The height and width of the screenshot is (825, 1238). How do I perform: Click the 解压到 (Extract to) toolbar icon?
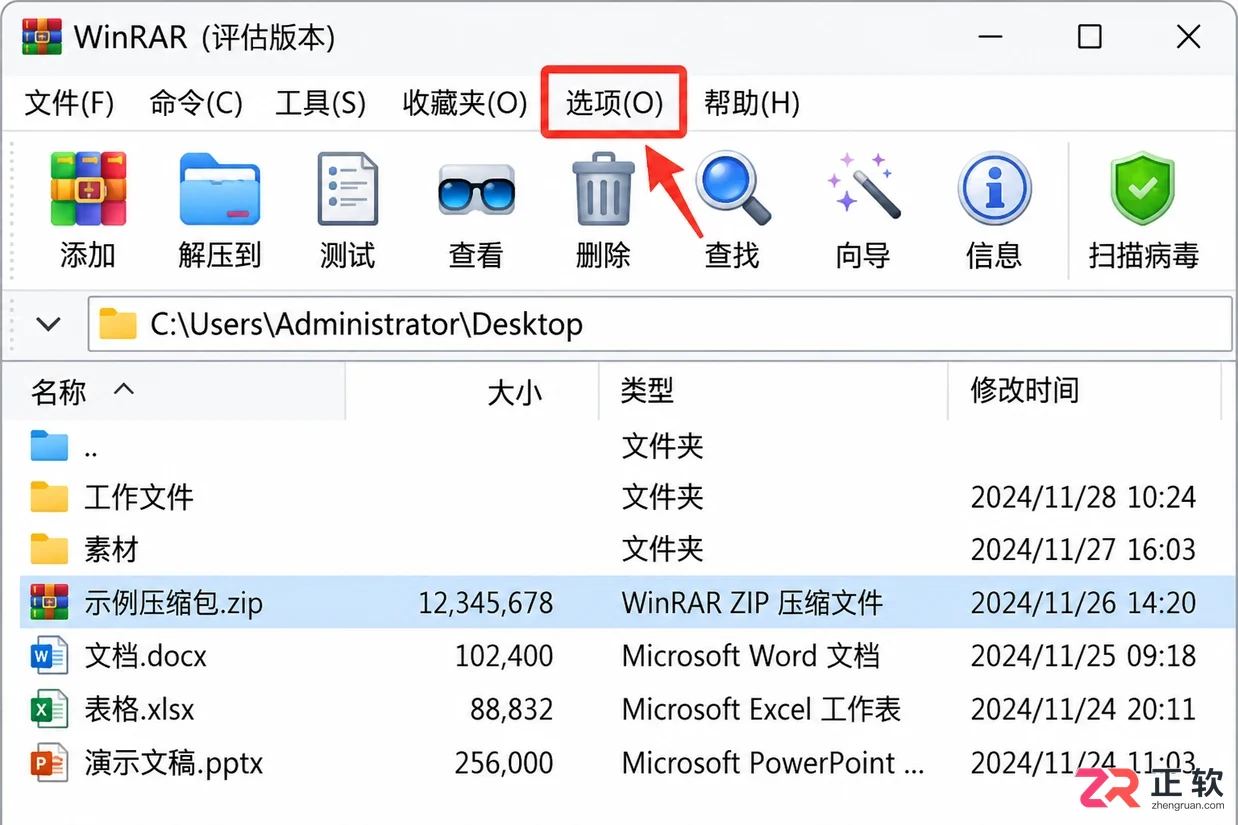pyautogui.click(x=219, y=189)
